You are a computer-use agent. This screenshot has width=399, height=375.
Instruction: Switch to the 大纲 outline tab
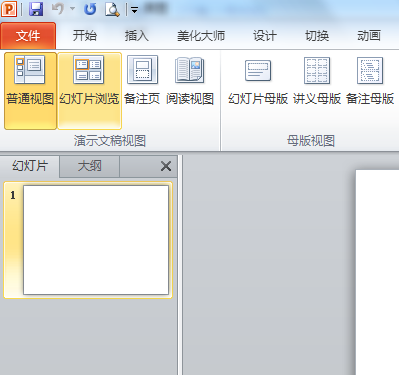pos(89,166)
